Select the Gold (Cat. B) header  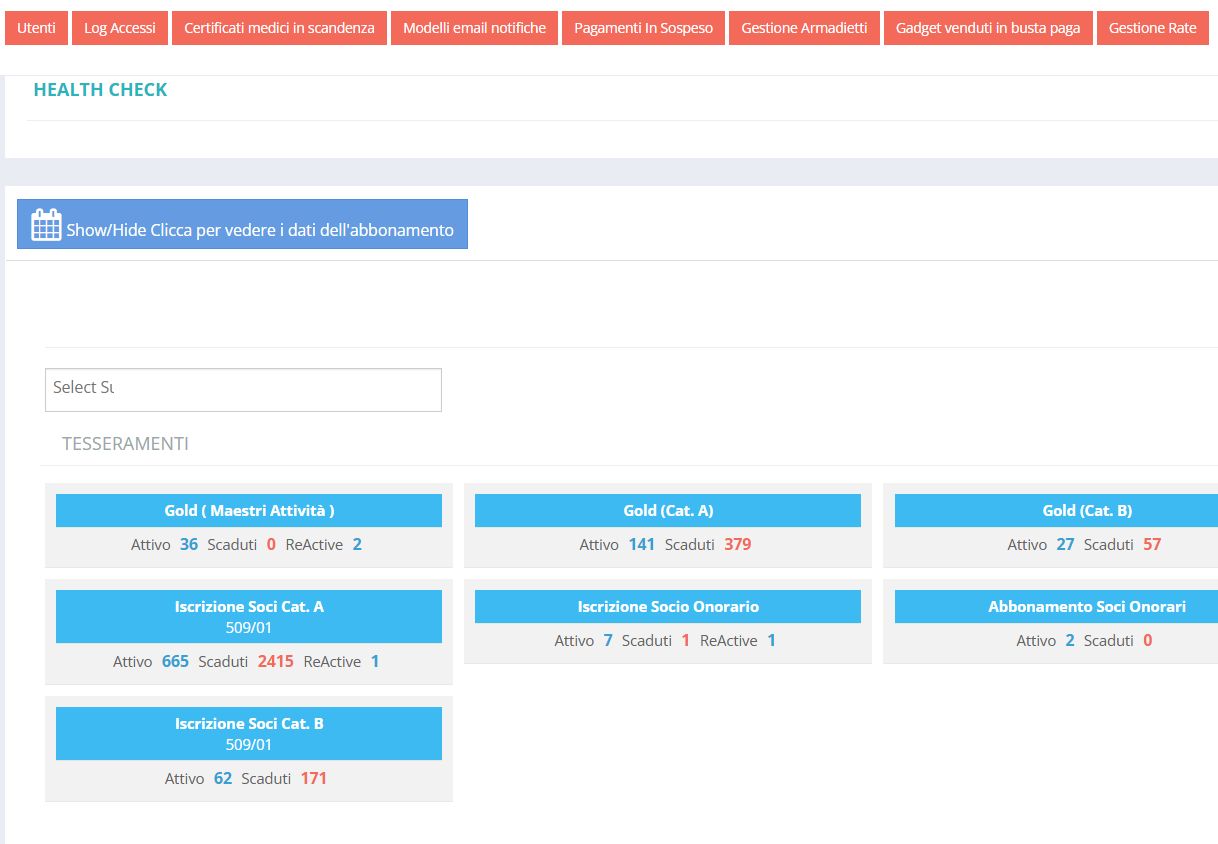[1087, 510]
